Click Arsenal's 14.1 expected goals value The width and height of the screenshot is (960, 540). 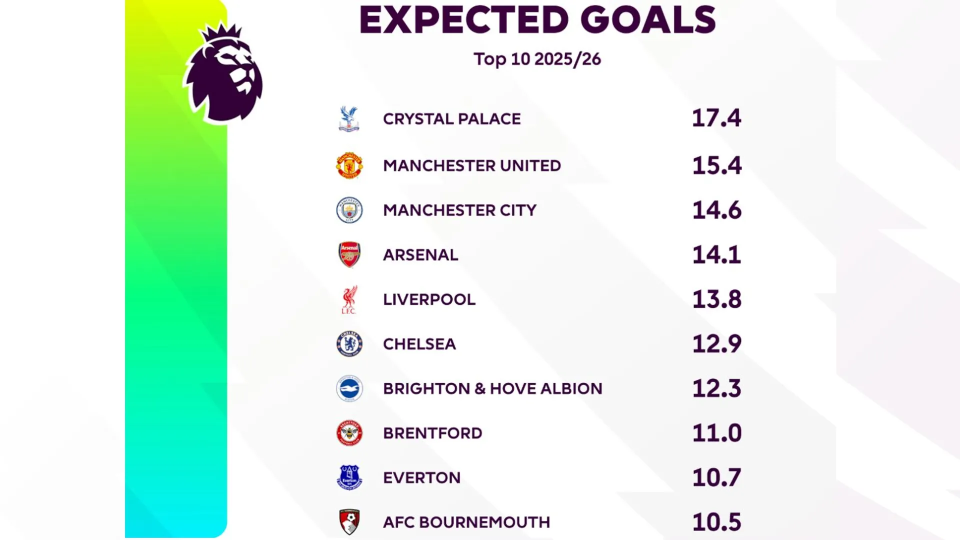[716, 255]
